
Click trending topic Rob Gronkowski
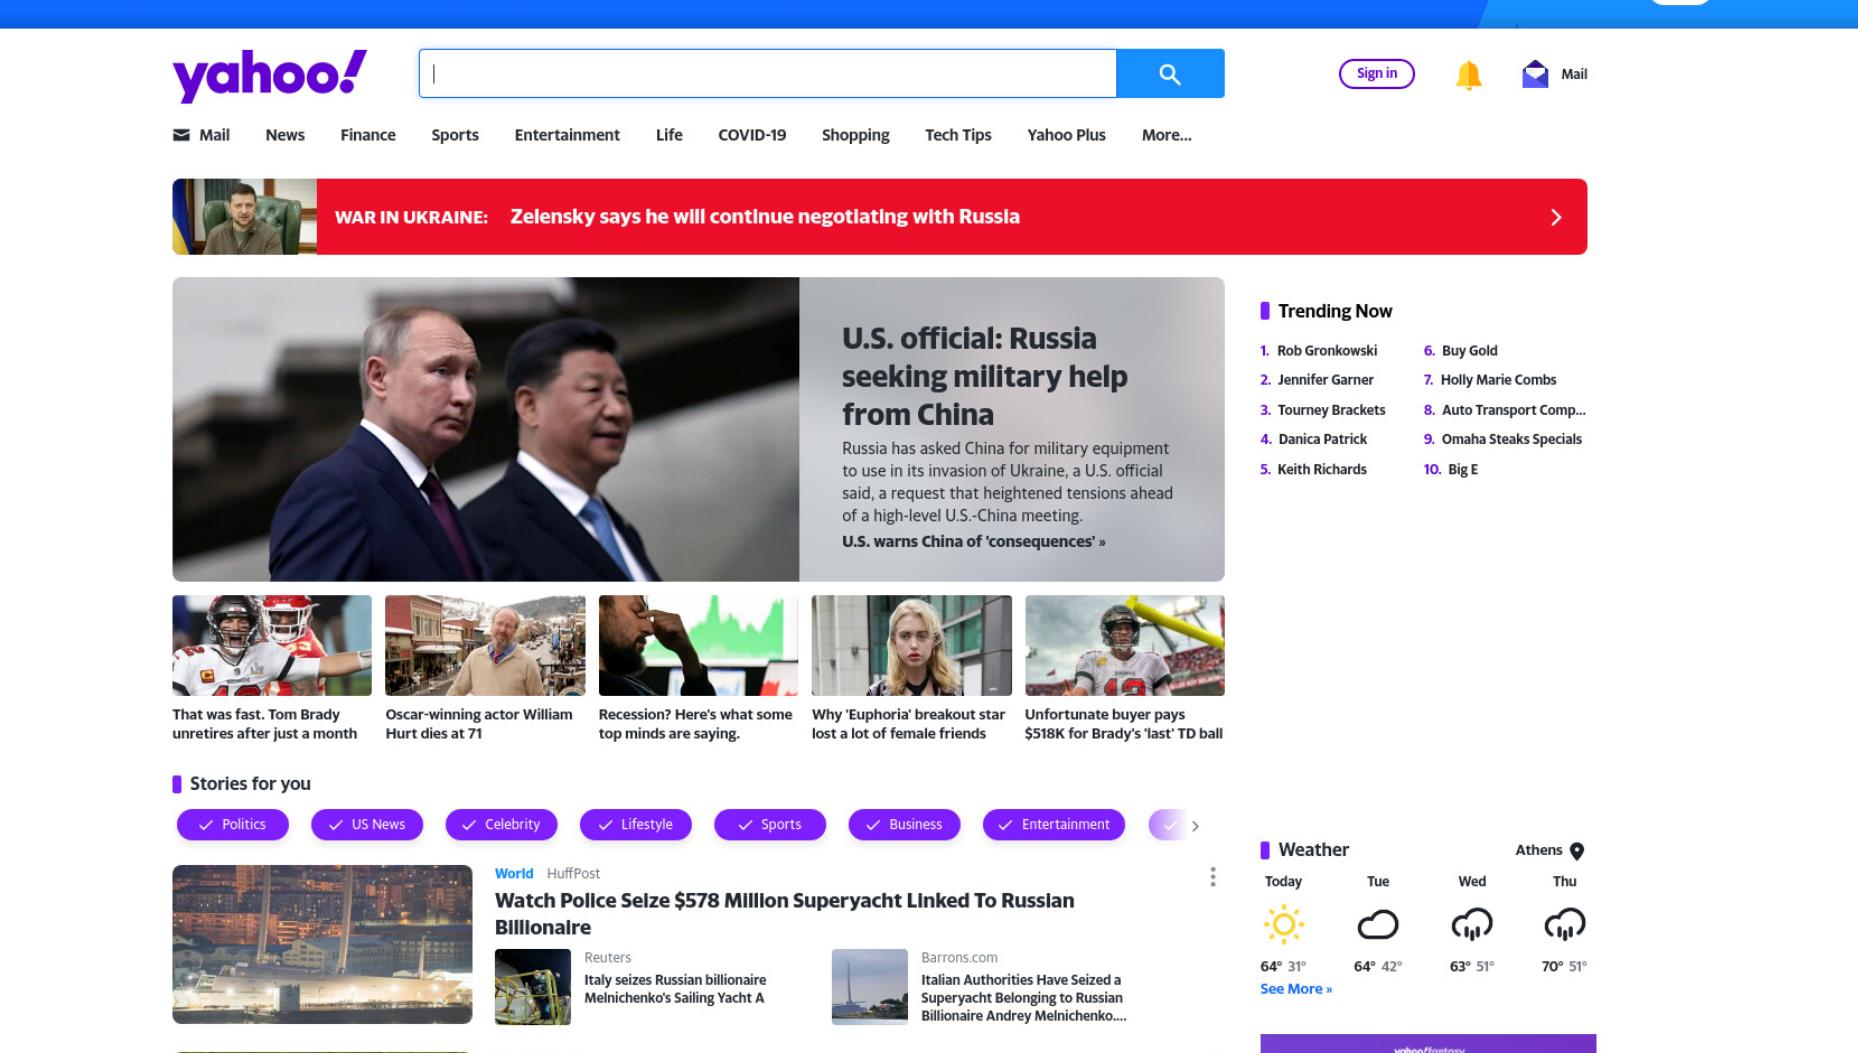pos(1327,350)
